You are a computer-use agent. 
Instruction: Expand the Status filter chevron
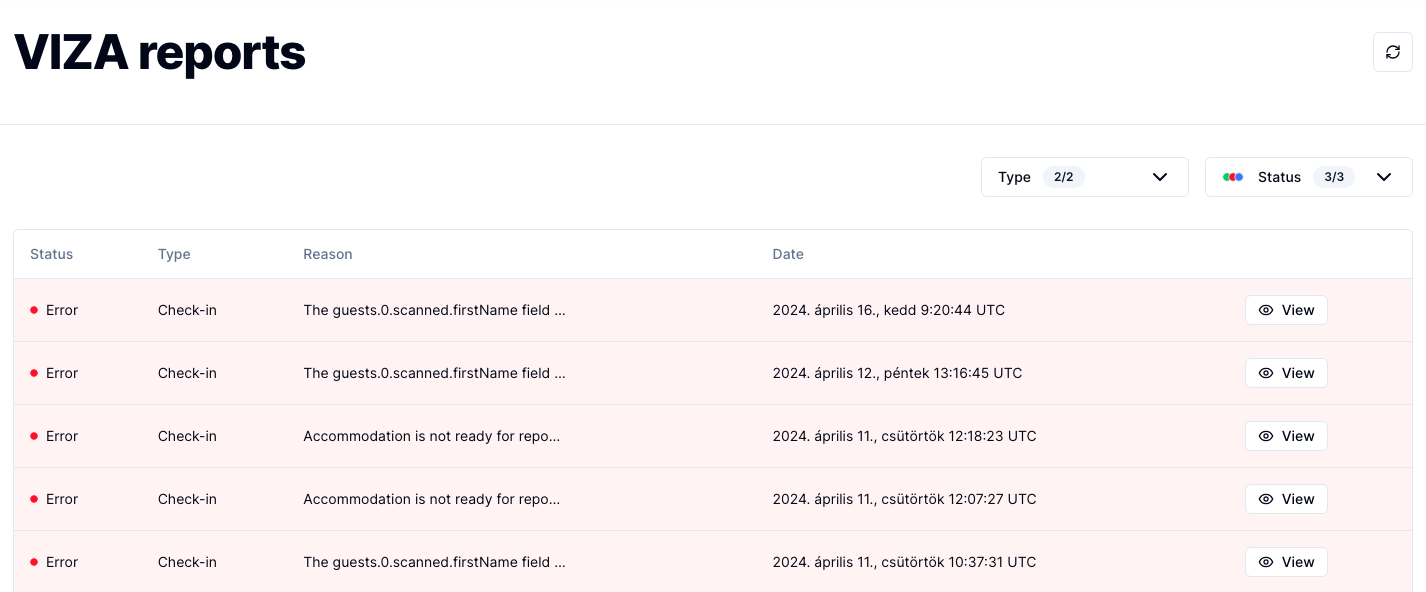1384,177
